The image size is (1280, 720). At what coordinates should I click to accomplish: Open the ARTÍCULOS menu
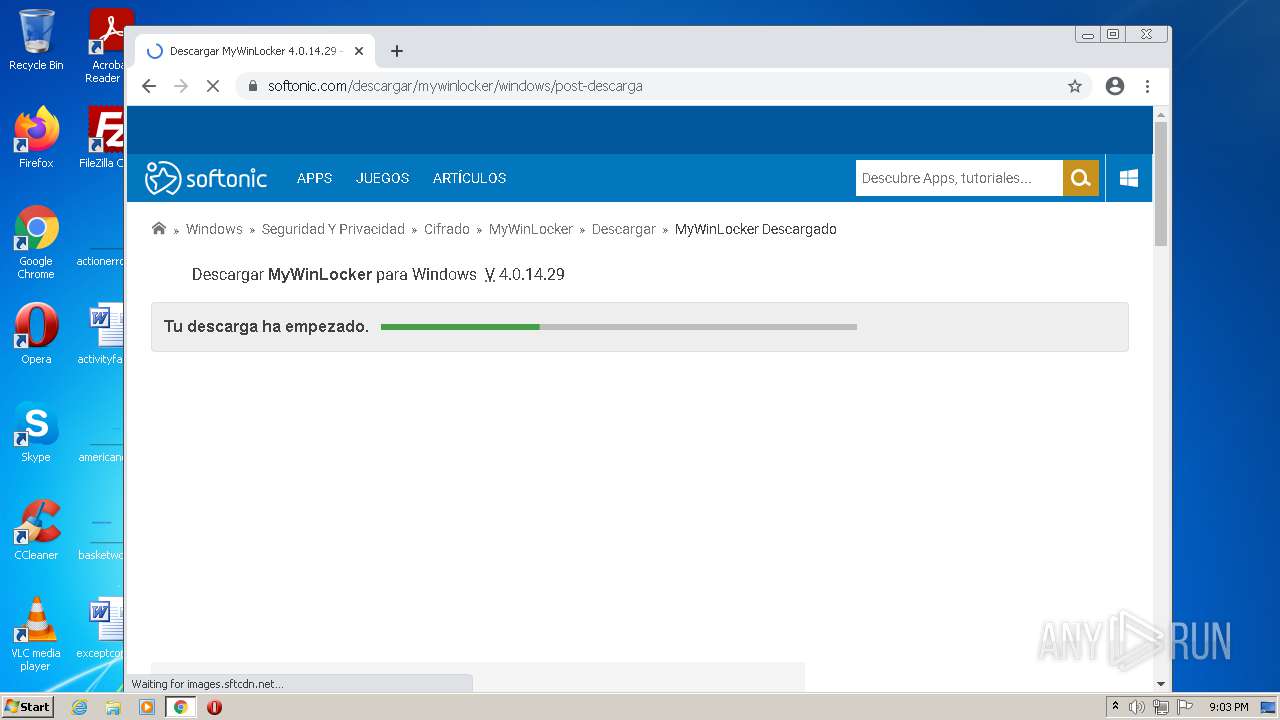coord(470,178)
